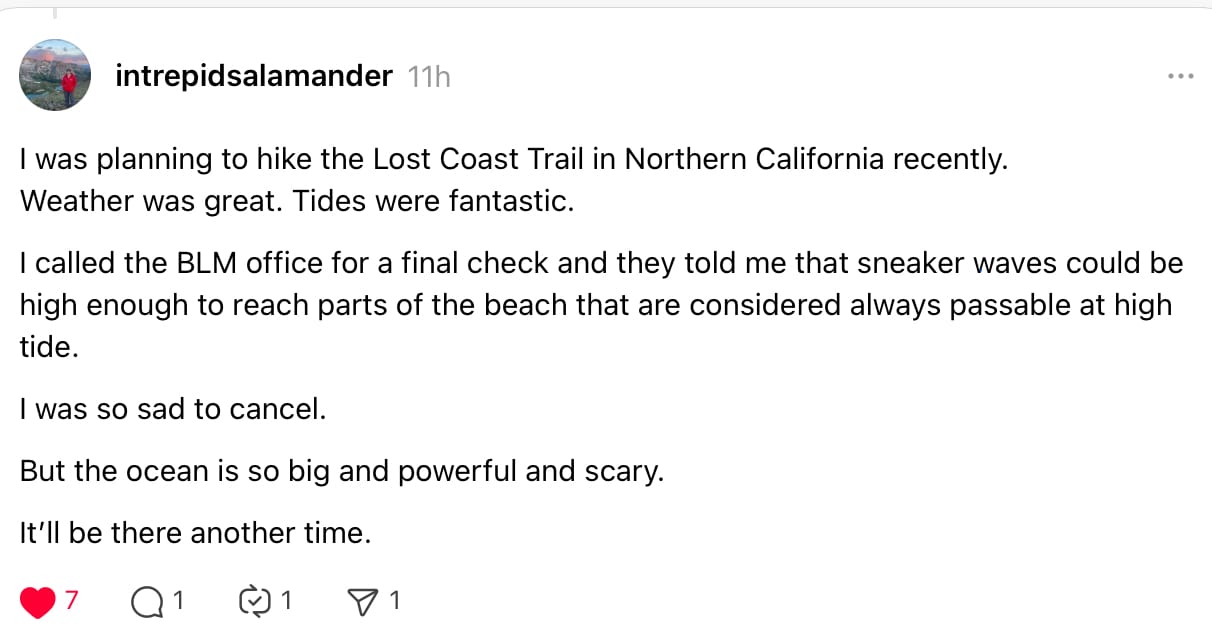Click the reply count next to comment bubble
The height and width of the screenshot is (637, 1212).
[178, 601]
